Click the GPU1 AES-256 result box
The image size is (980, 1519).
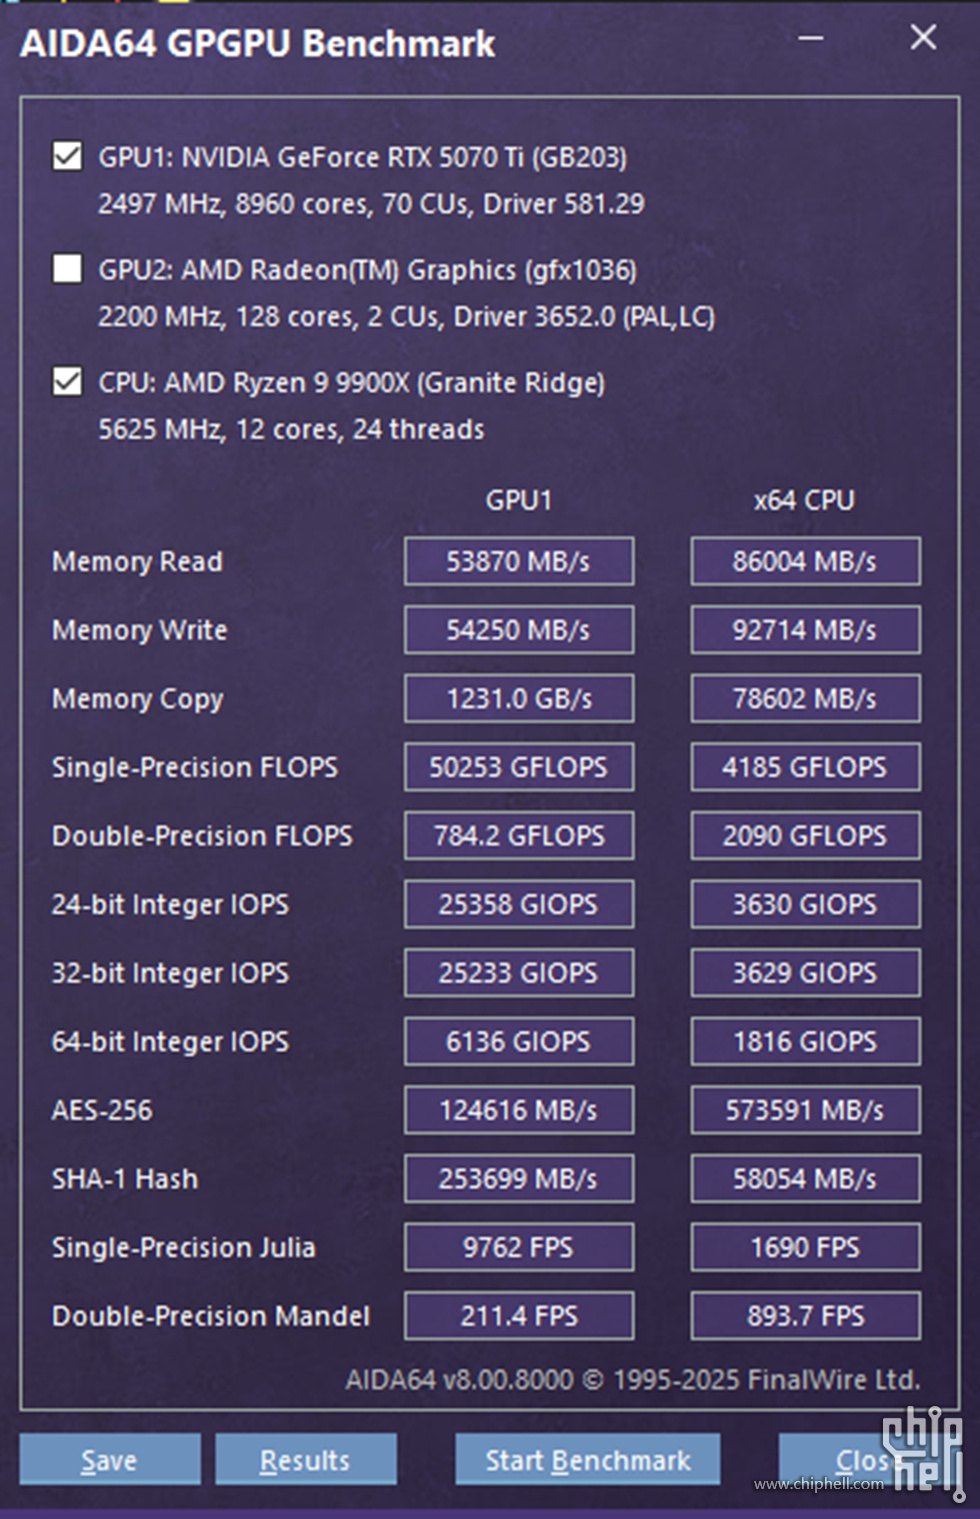pos(519,1110)
